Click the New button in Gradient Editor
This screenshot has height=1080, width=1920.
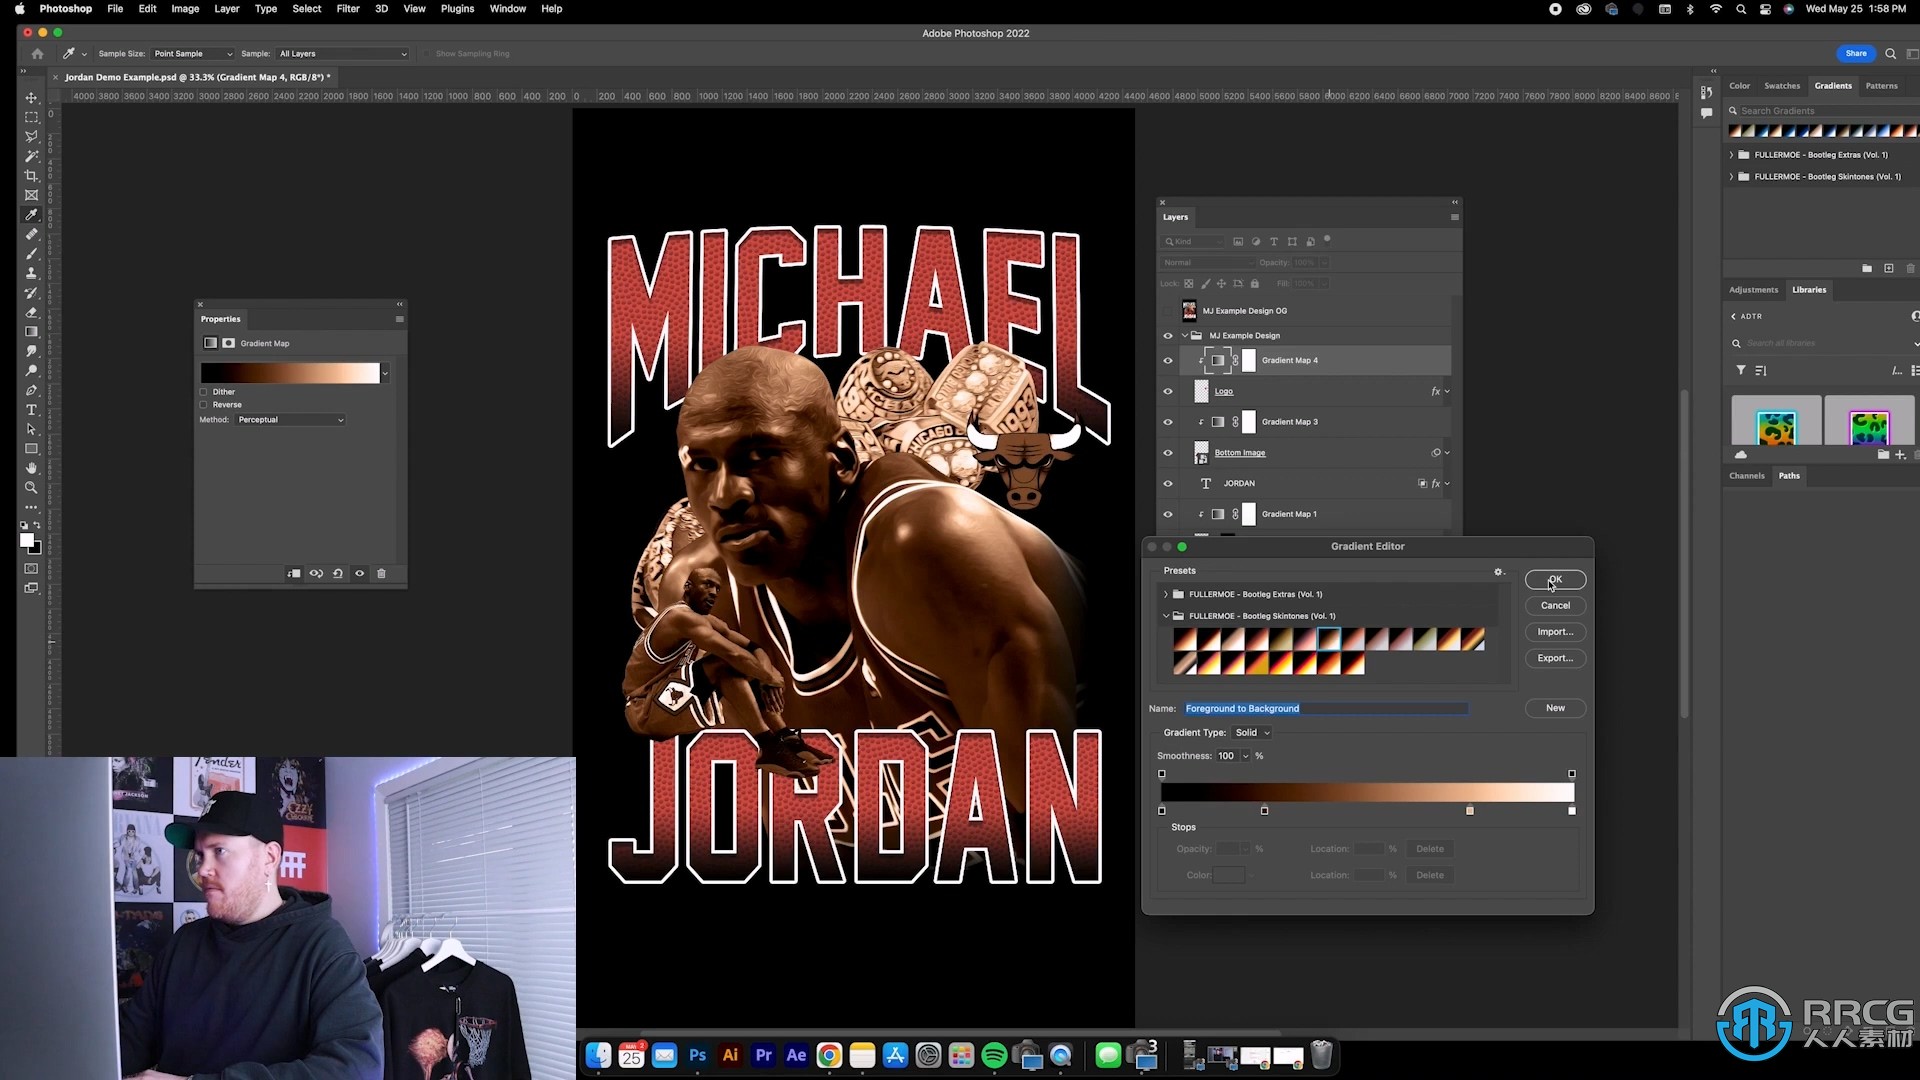(1555, 708)
